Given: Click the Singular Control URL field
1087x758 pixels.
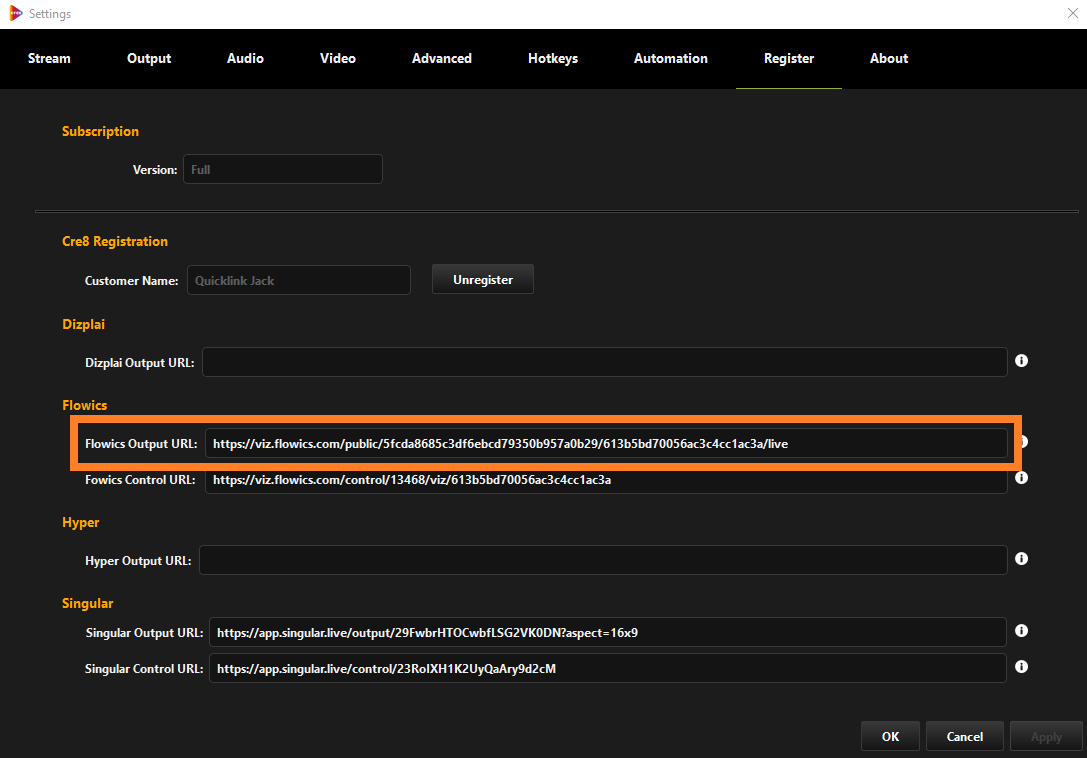Looking at the screenshot, I should coord(608,668).
